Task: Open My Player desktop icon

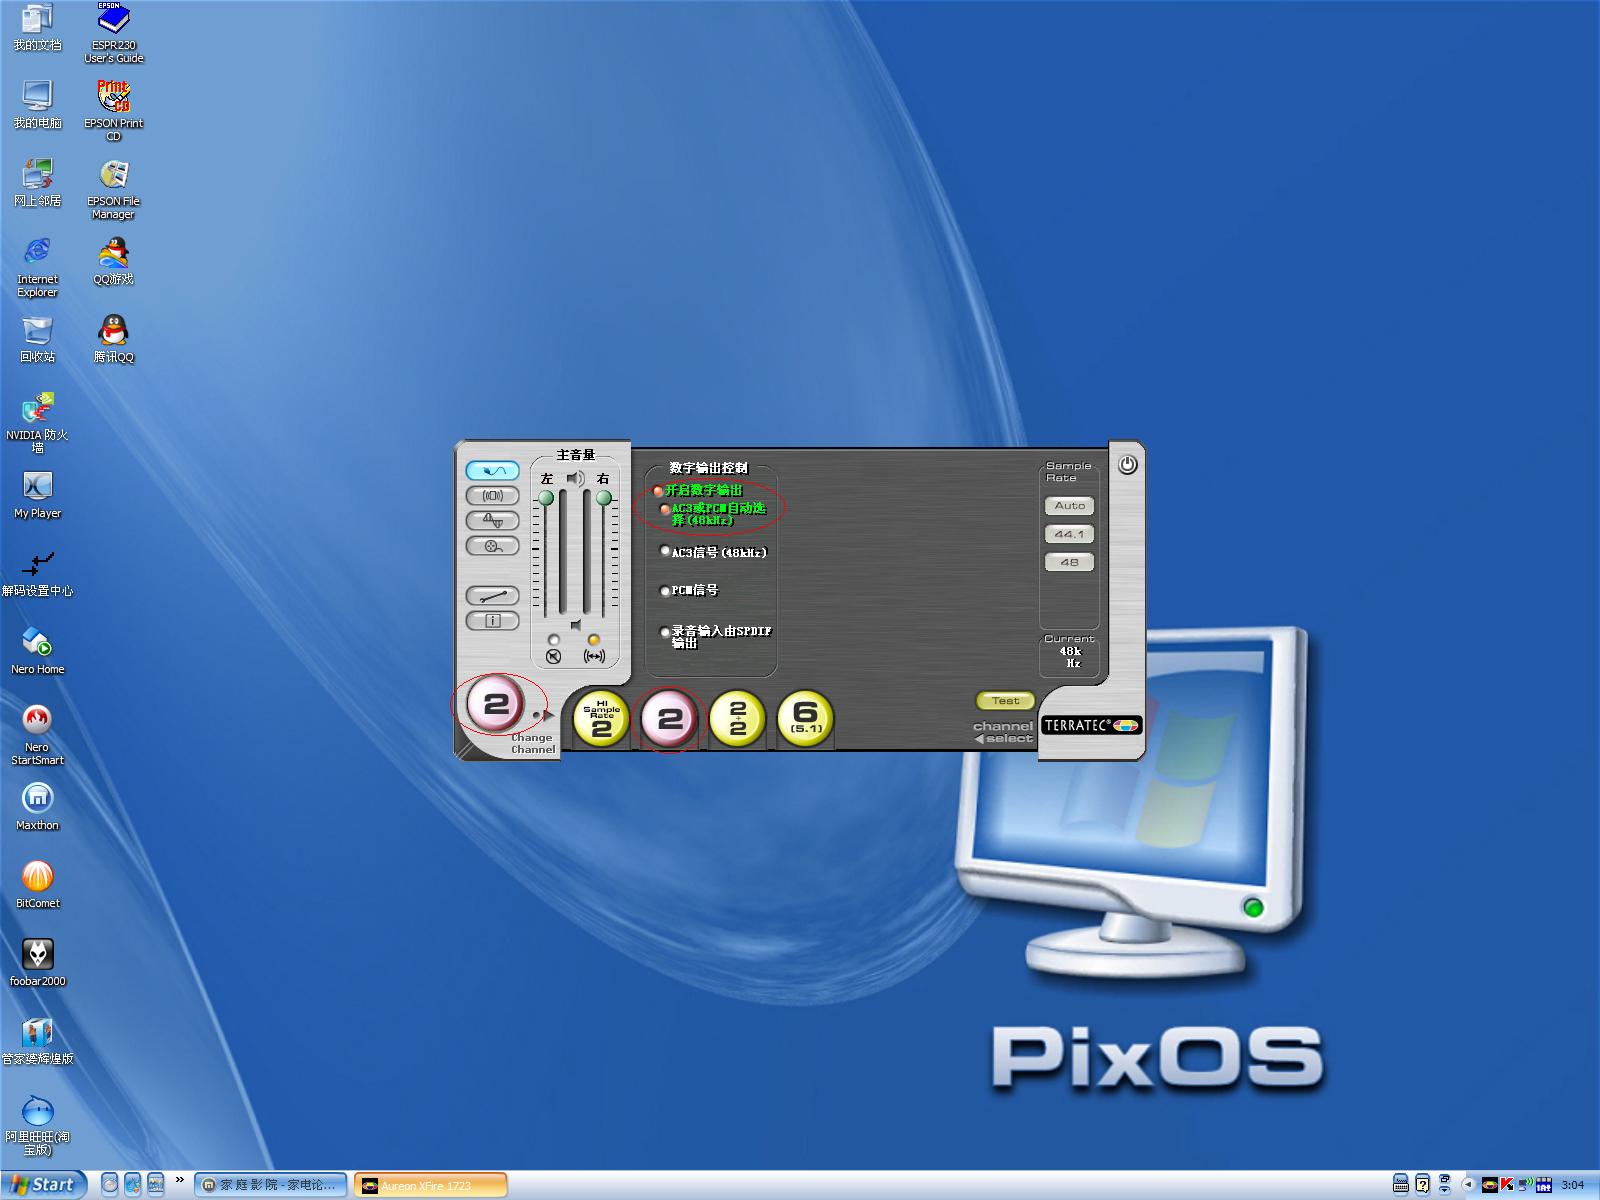Action: click(x=37, y=496)
